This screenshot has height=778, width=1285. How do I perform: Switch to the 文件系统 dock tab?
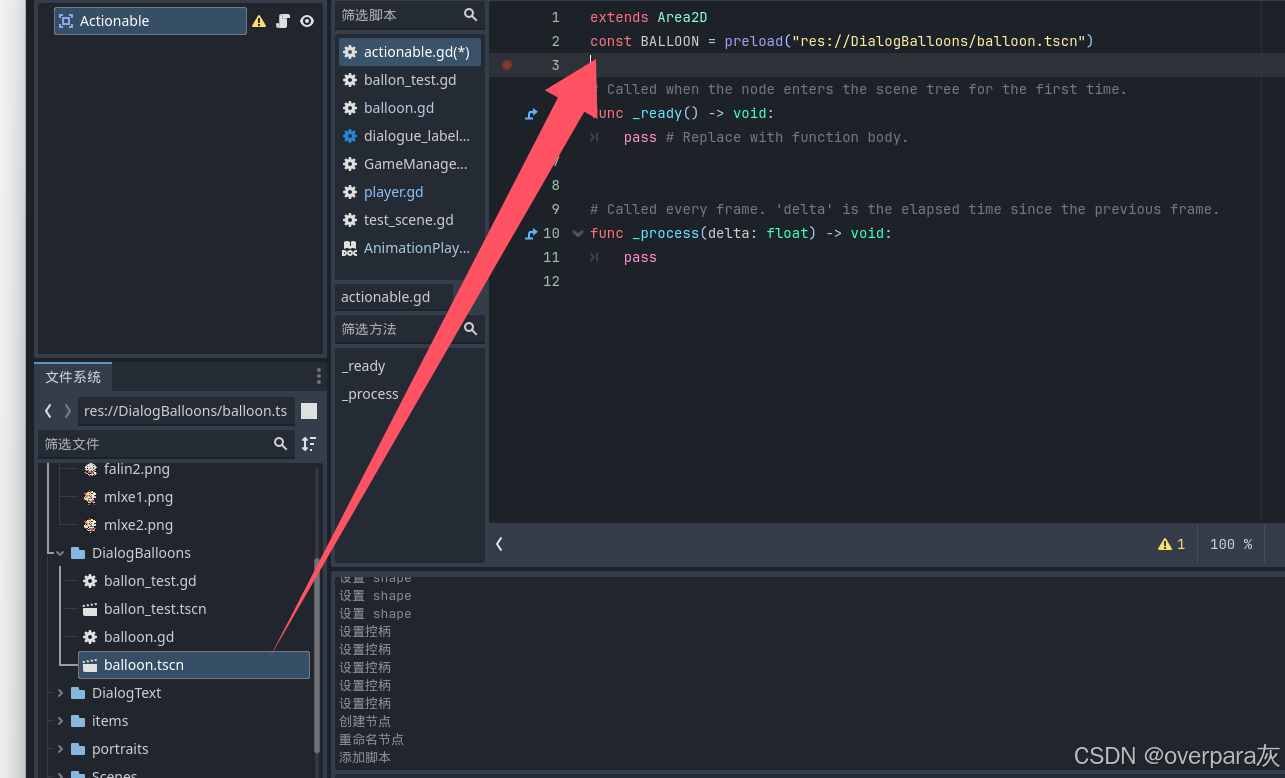(73, 377)
